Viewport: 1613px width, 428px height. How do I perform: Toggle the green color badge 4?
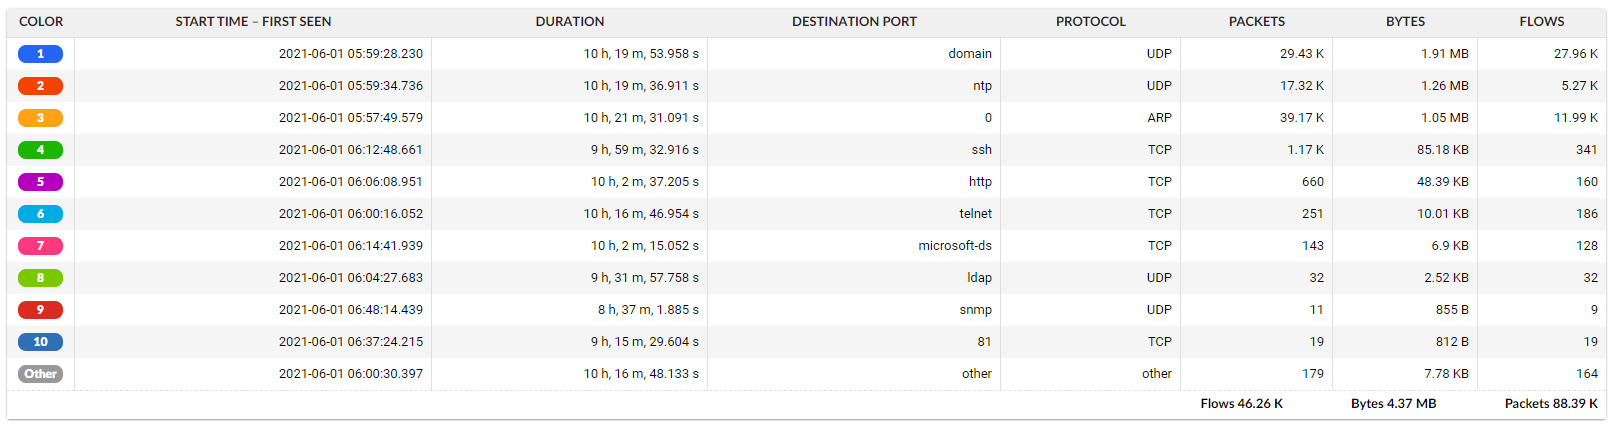coord(40,150)
